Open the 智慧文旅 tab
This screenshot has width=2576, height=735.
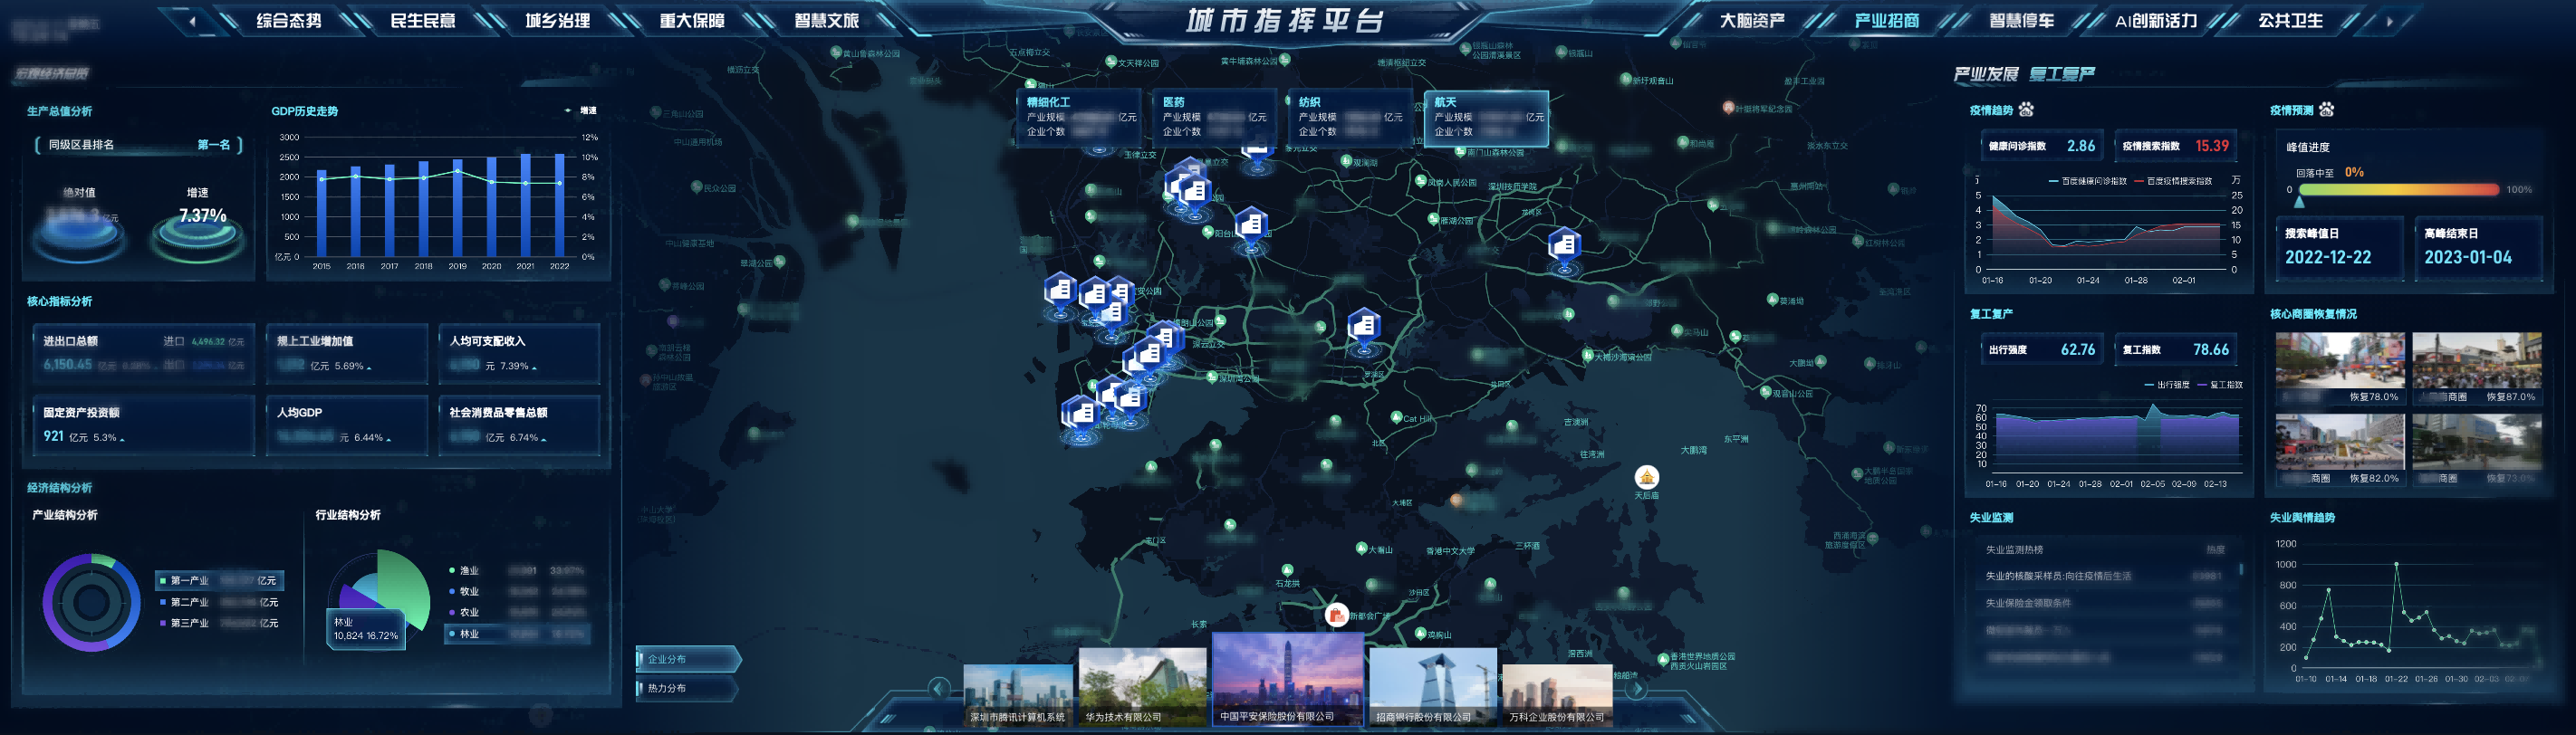click(826, 20)
